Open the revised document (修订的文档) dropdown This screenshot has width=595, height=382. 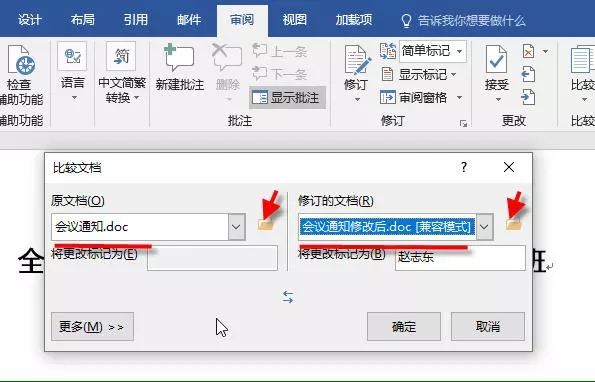(x=484, y=227)
